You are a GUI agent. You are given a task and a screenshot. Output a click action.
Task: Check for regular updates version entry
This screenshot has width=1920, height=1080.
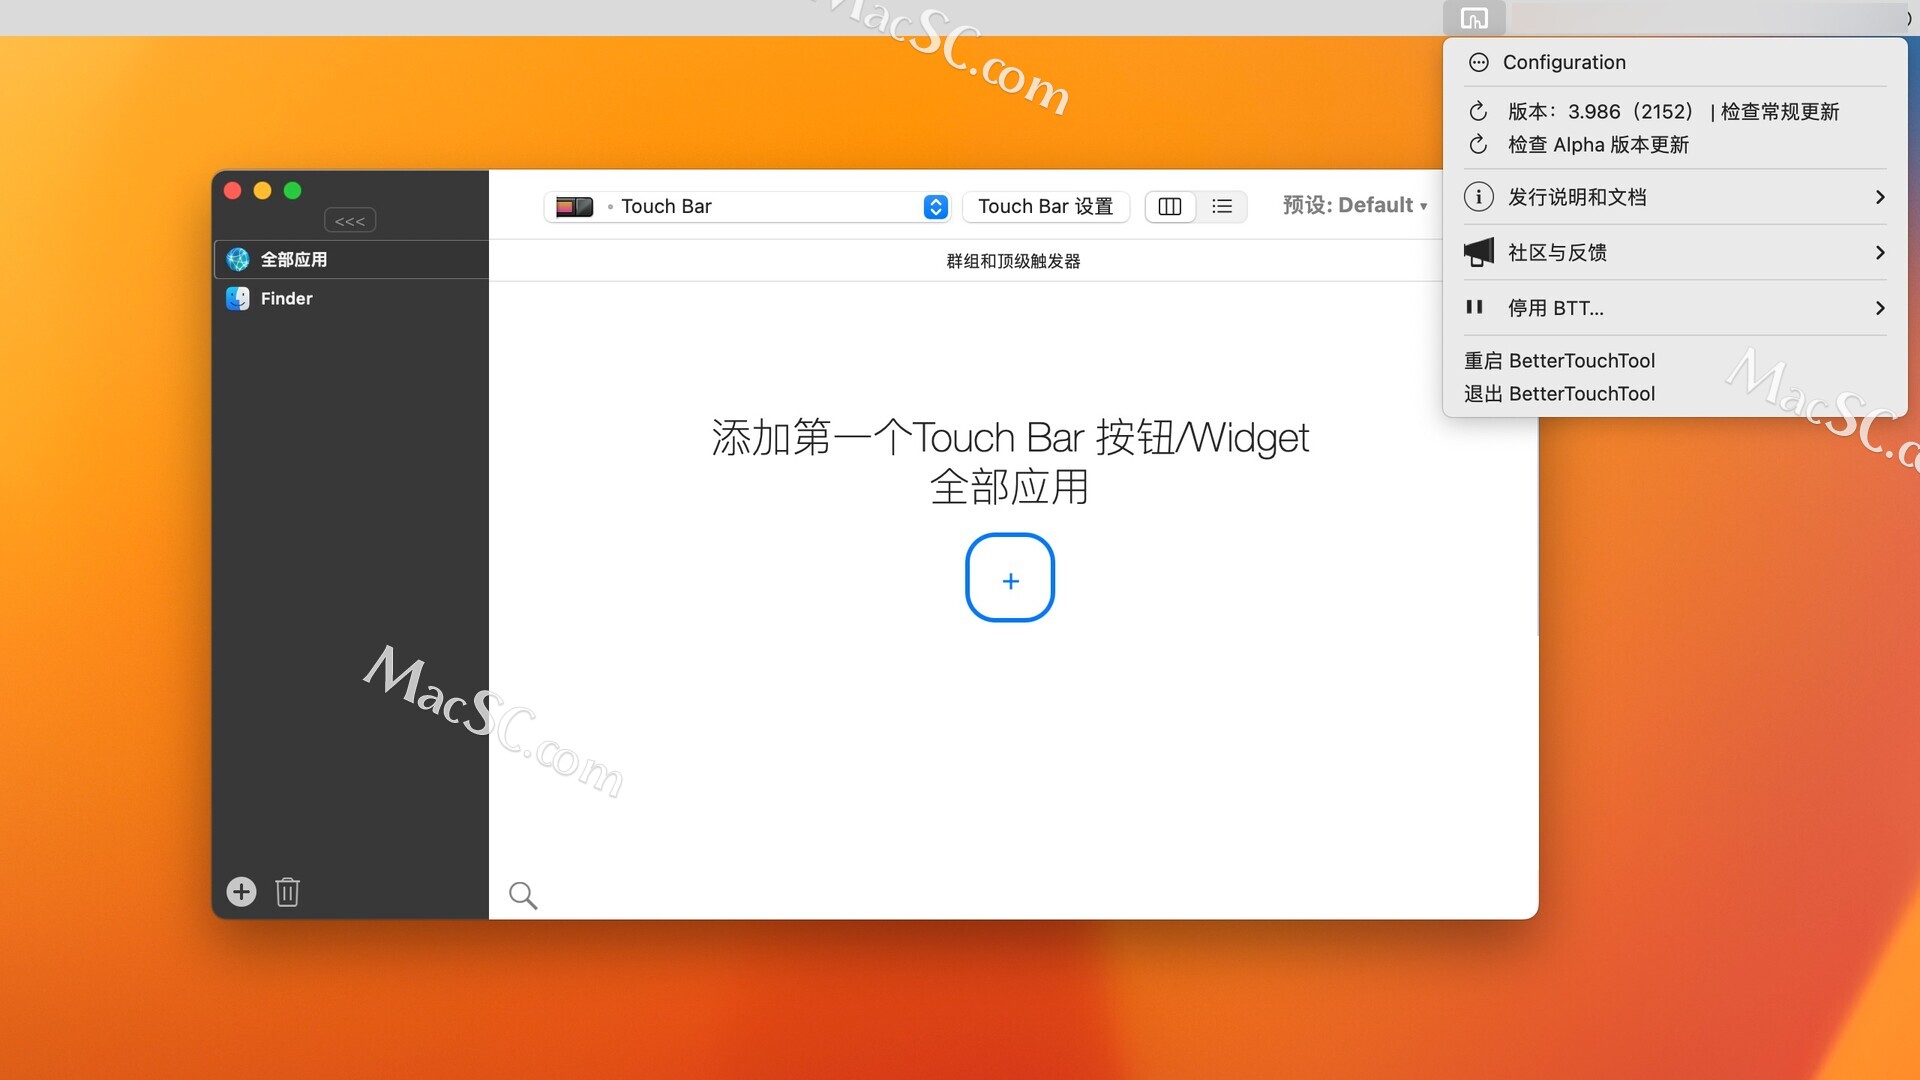[1675, 111]
